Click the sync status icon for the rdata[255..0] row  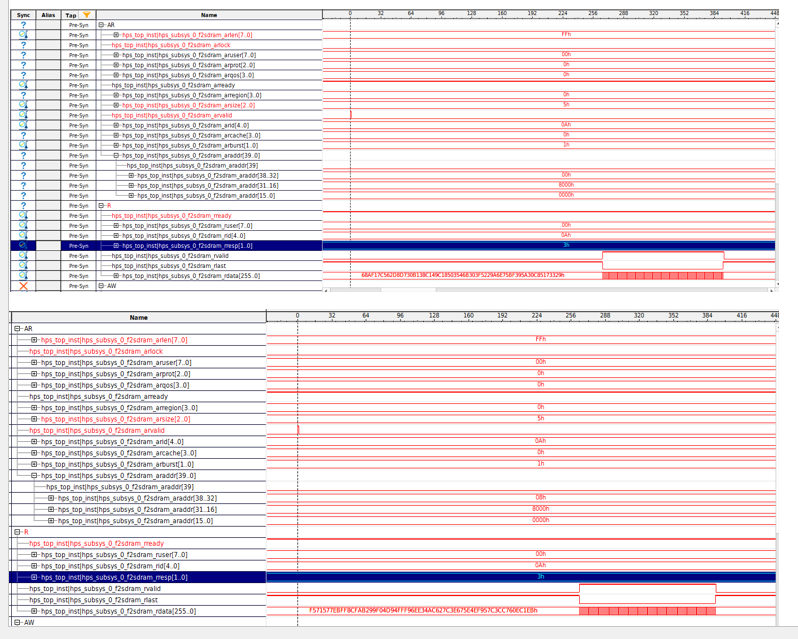pyautogui.click(x=23, y=276)
